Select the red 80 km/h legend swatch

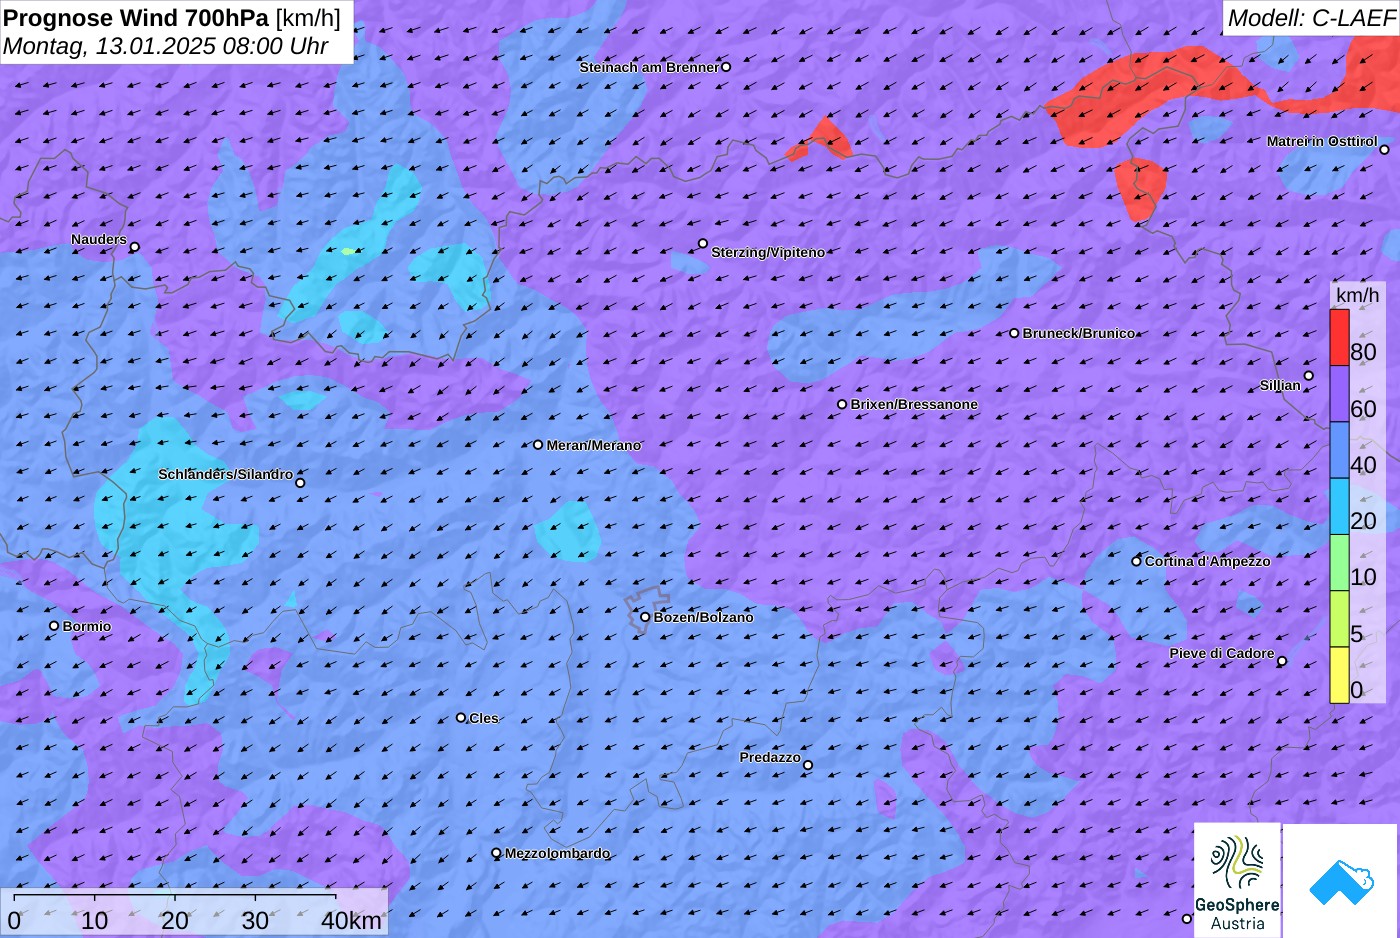[1339, 338]
